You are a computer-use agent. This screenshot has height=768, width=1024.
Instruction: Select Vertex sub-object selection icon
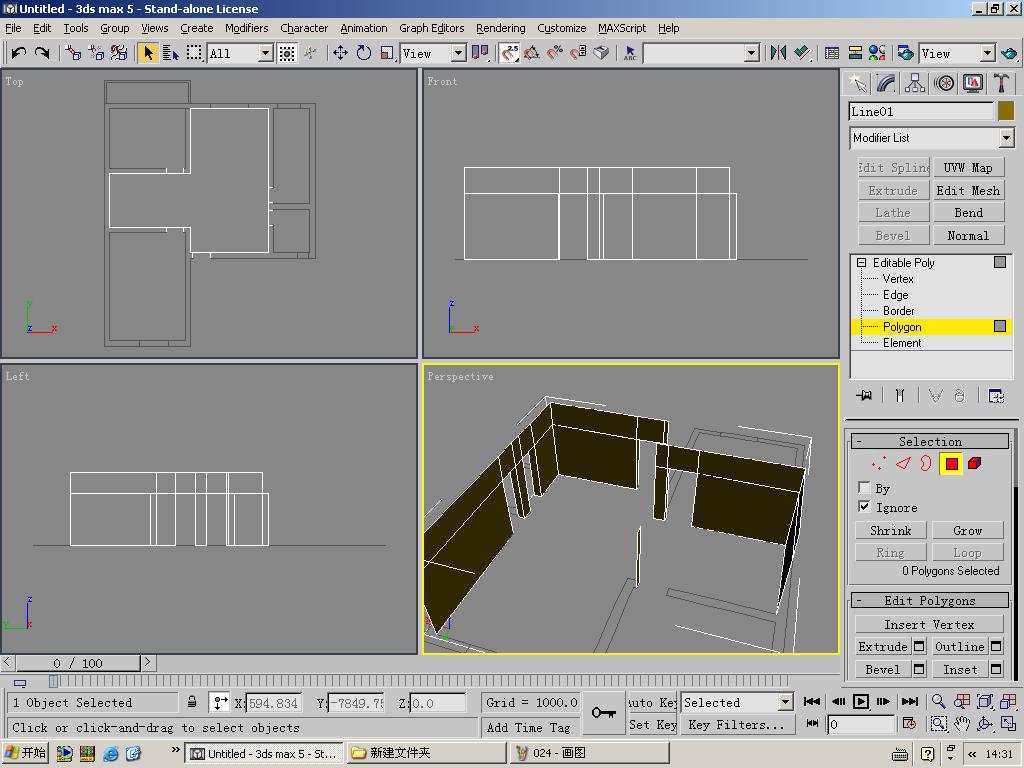point(879,464)
